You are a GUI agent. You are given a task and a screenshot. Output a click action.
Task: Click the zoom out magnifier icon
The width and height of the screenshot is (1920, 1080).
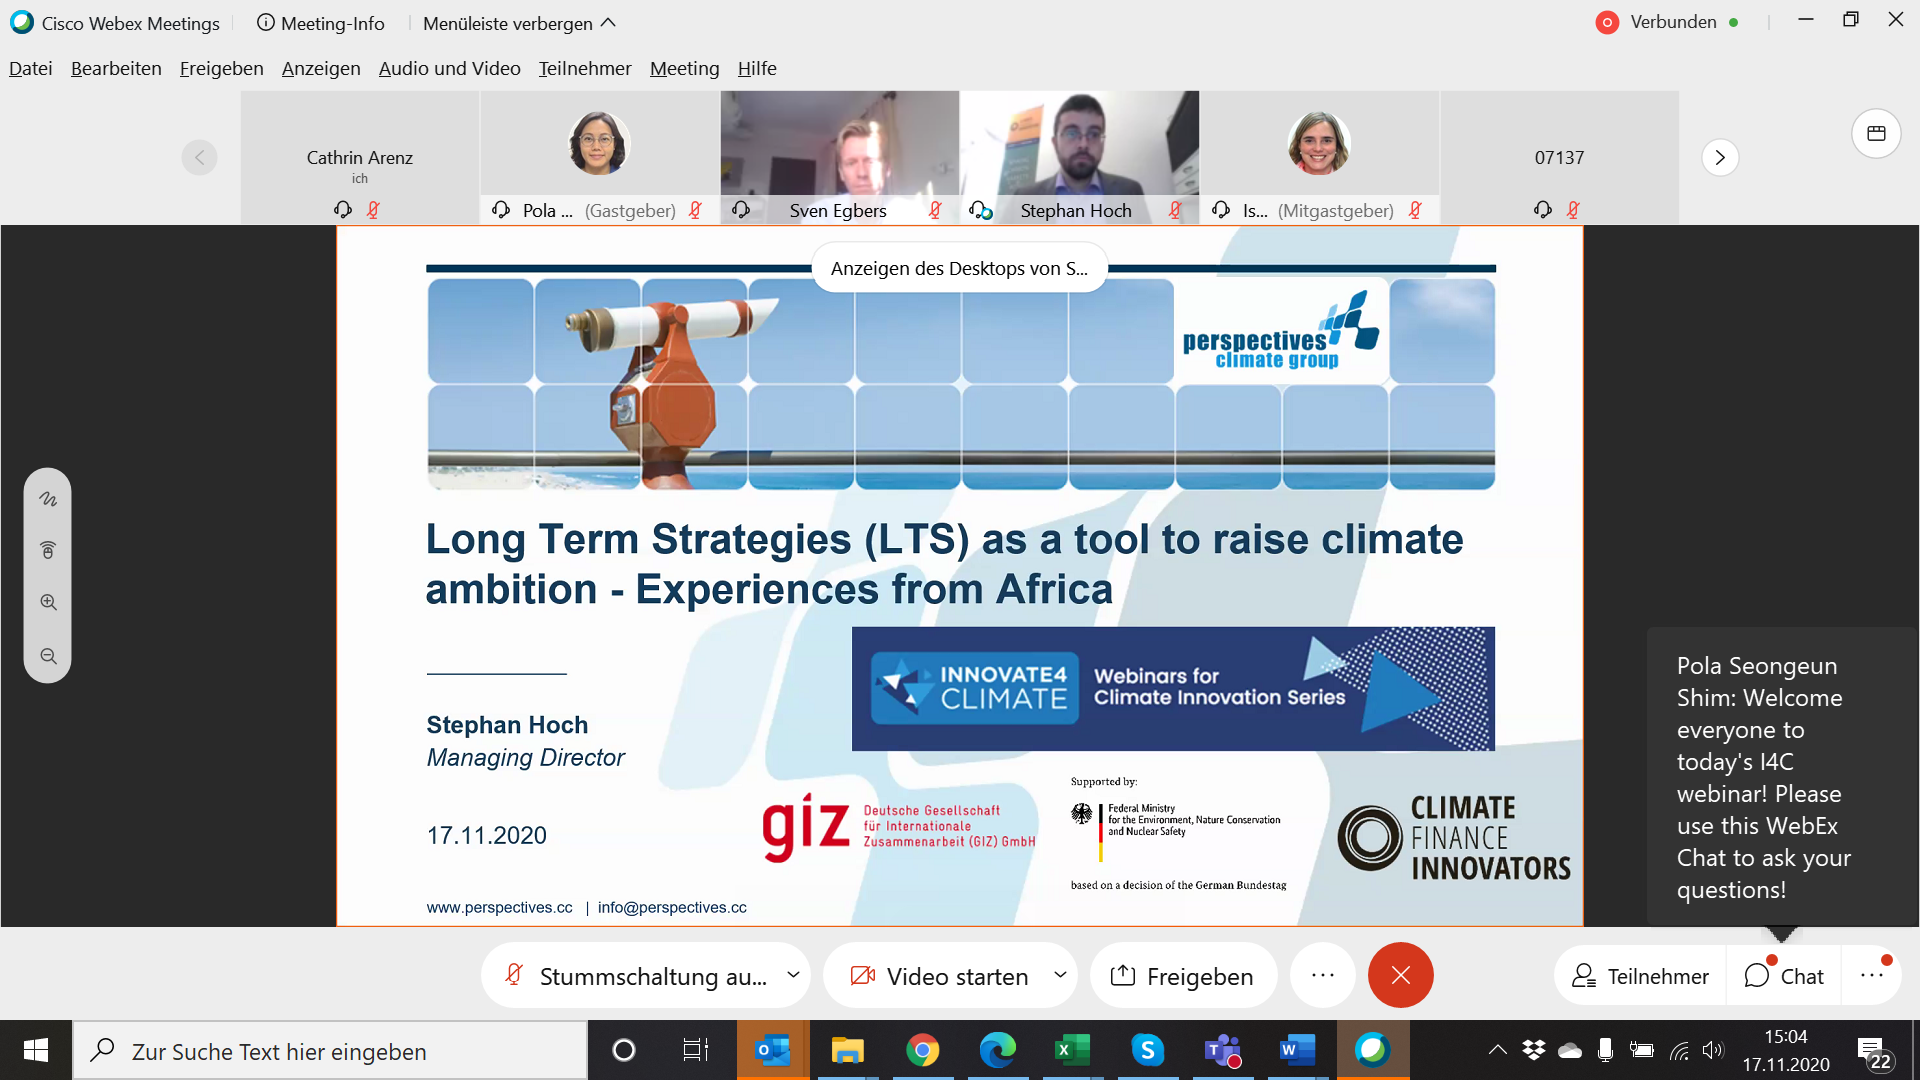tap(48, 656)
